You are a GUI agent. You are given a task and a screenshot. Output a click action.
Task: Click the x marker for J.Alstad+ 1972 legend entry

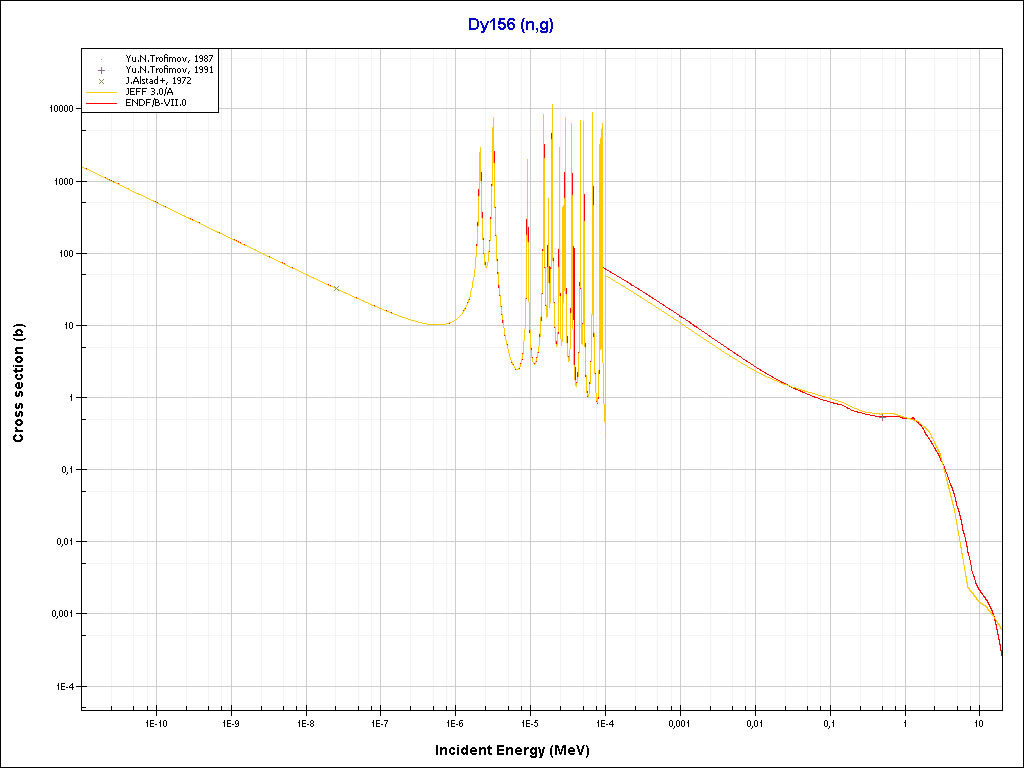tap(102, 81)
